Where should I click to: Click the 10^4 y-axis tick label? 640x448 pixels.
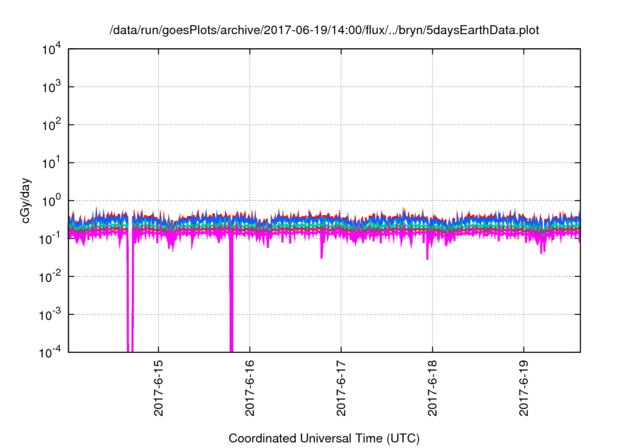(x=51, y=49)
